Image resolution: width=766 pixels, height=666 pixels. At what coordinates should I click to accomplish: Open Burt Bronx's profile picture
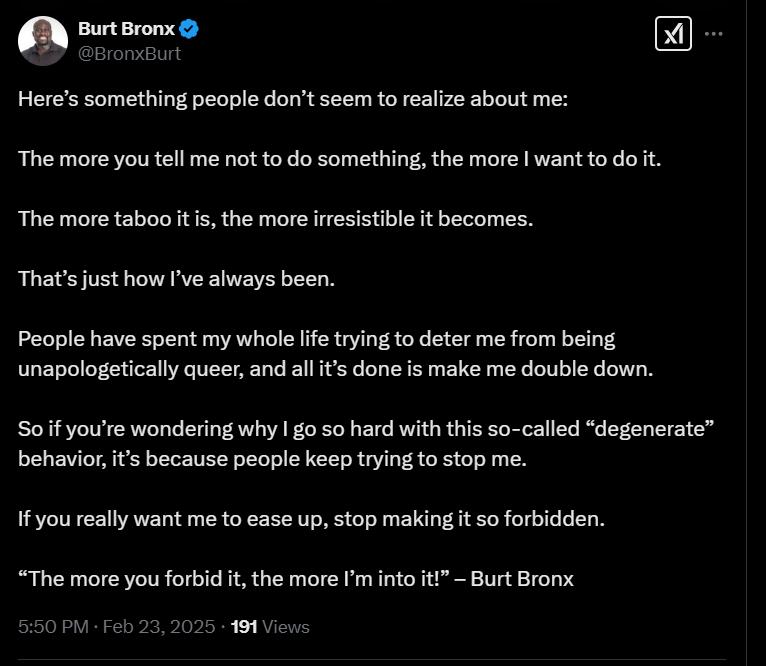tap(43, 41)
